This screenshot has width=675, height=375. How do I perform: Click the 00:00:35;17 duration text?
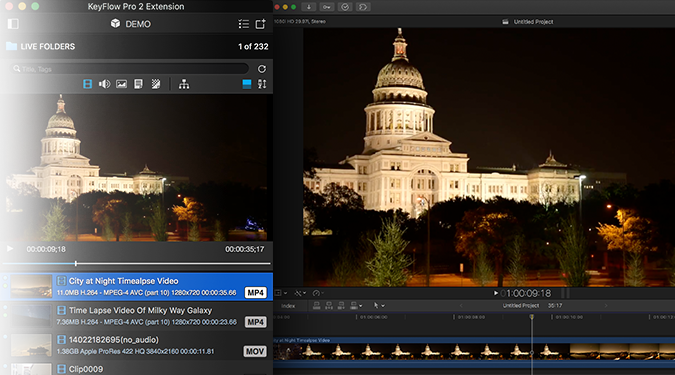point(245,249)
